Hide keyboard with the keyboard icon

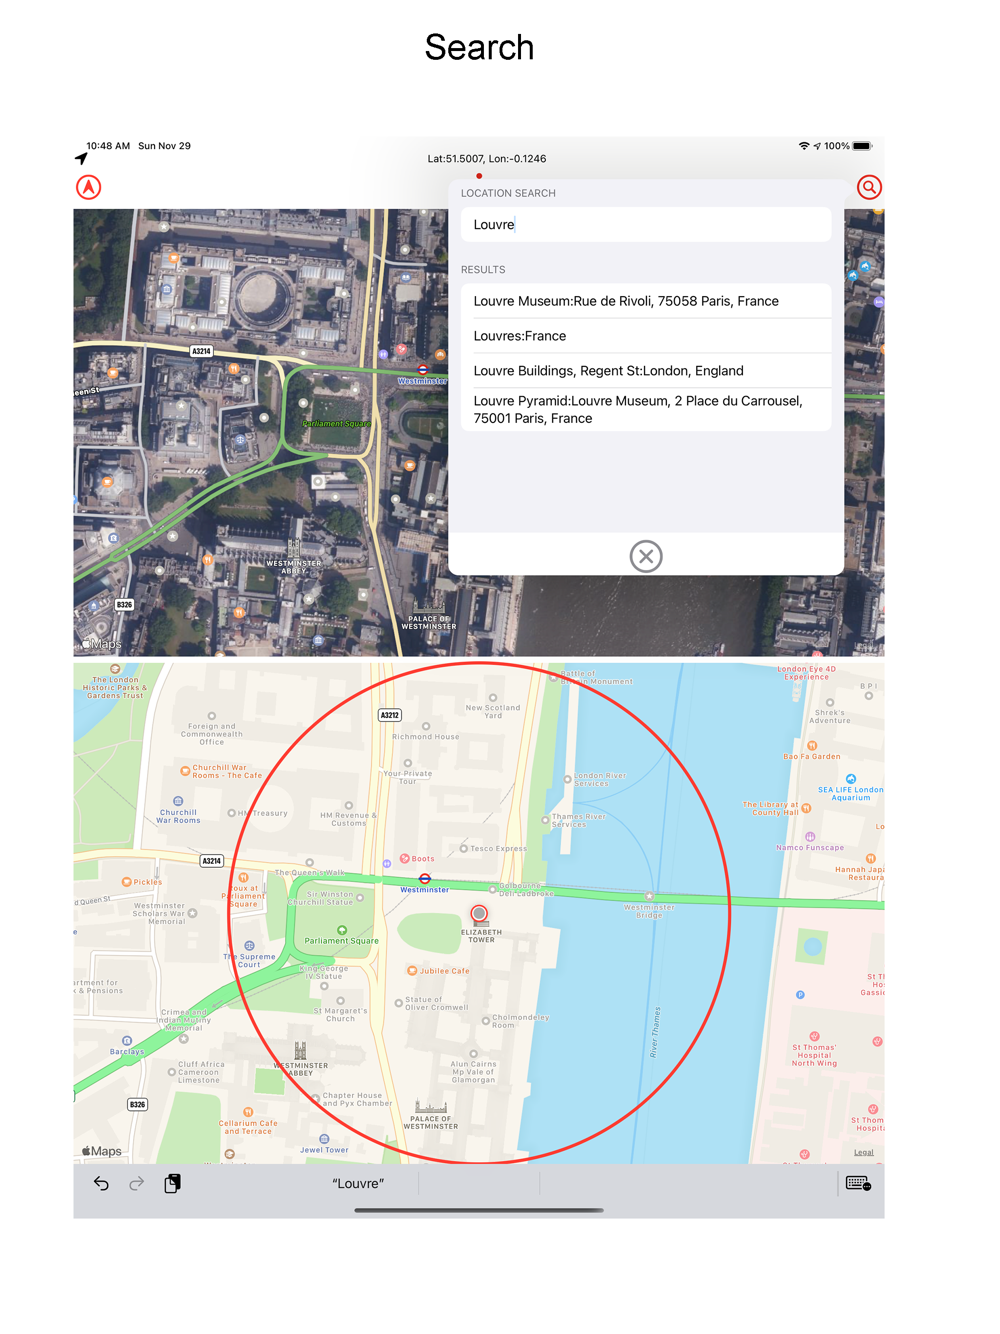(x=858, y=1184)
